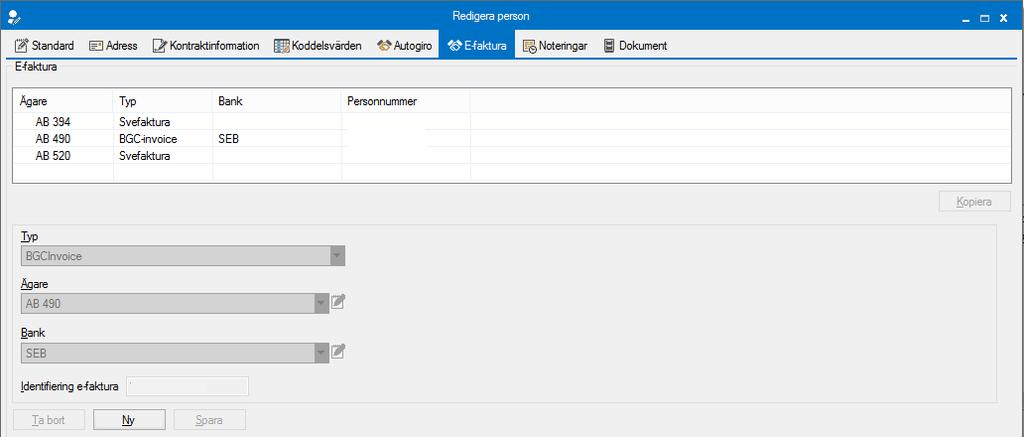
Task: Click the SEB cell in the table
Action: pos(277,138)
